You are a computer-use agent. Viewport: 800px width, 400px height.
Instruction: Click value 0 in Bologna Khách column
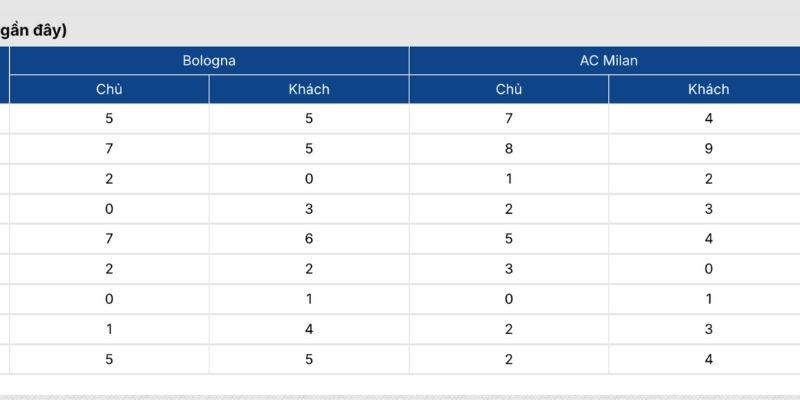309,179
